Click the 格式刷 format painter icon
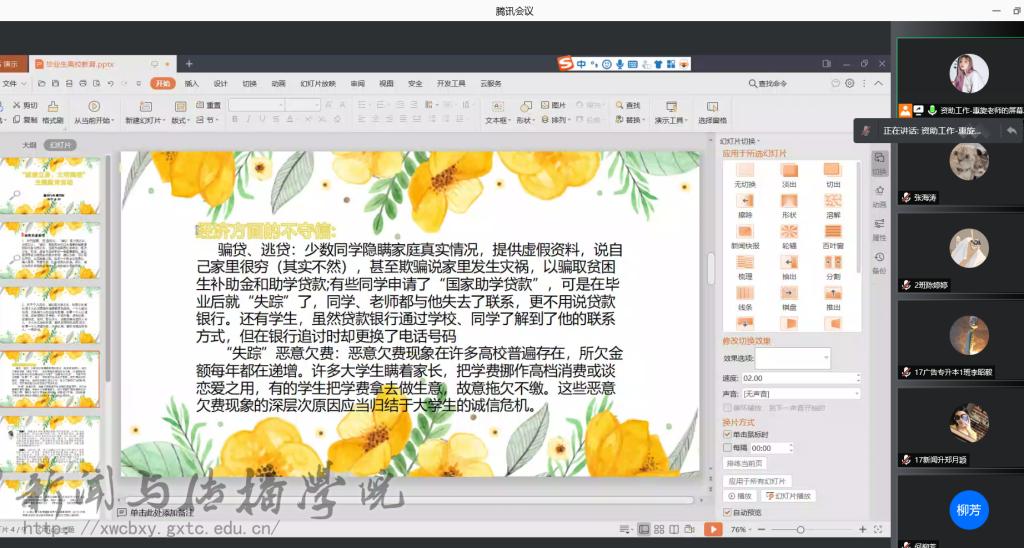Viewport: 1024px width, 548px height. point(53,112)
